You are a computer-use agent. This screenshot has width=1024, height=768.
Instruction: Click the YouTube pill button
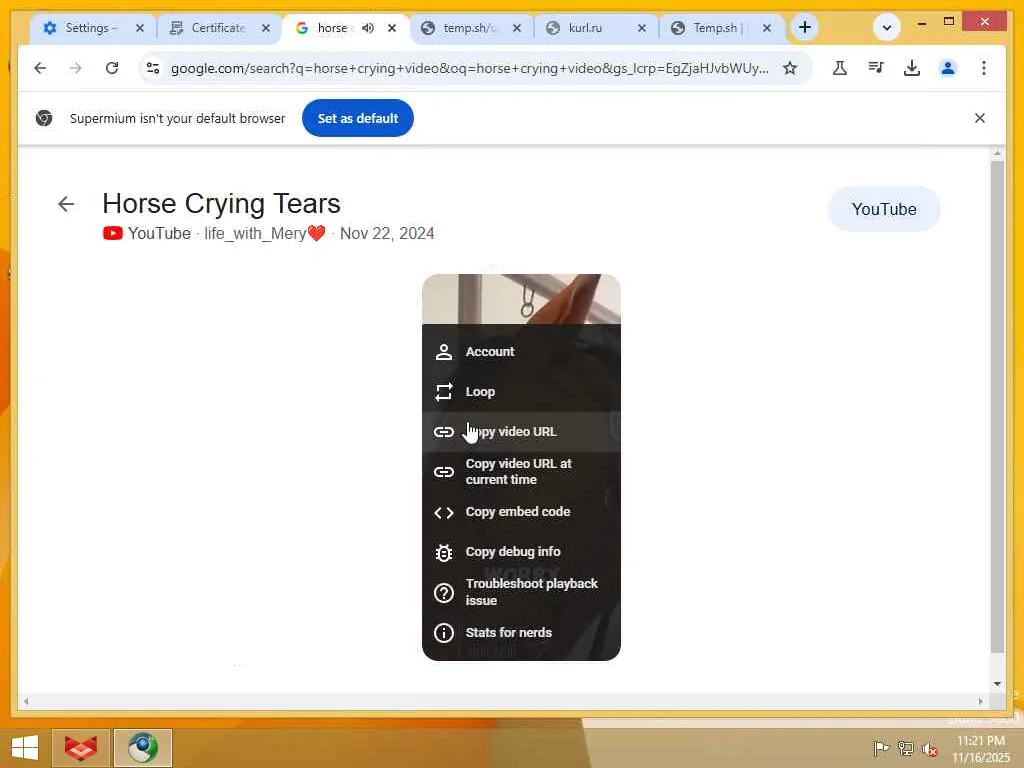[884, 209]
